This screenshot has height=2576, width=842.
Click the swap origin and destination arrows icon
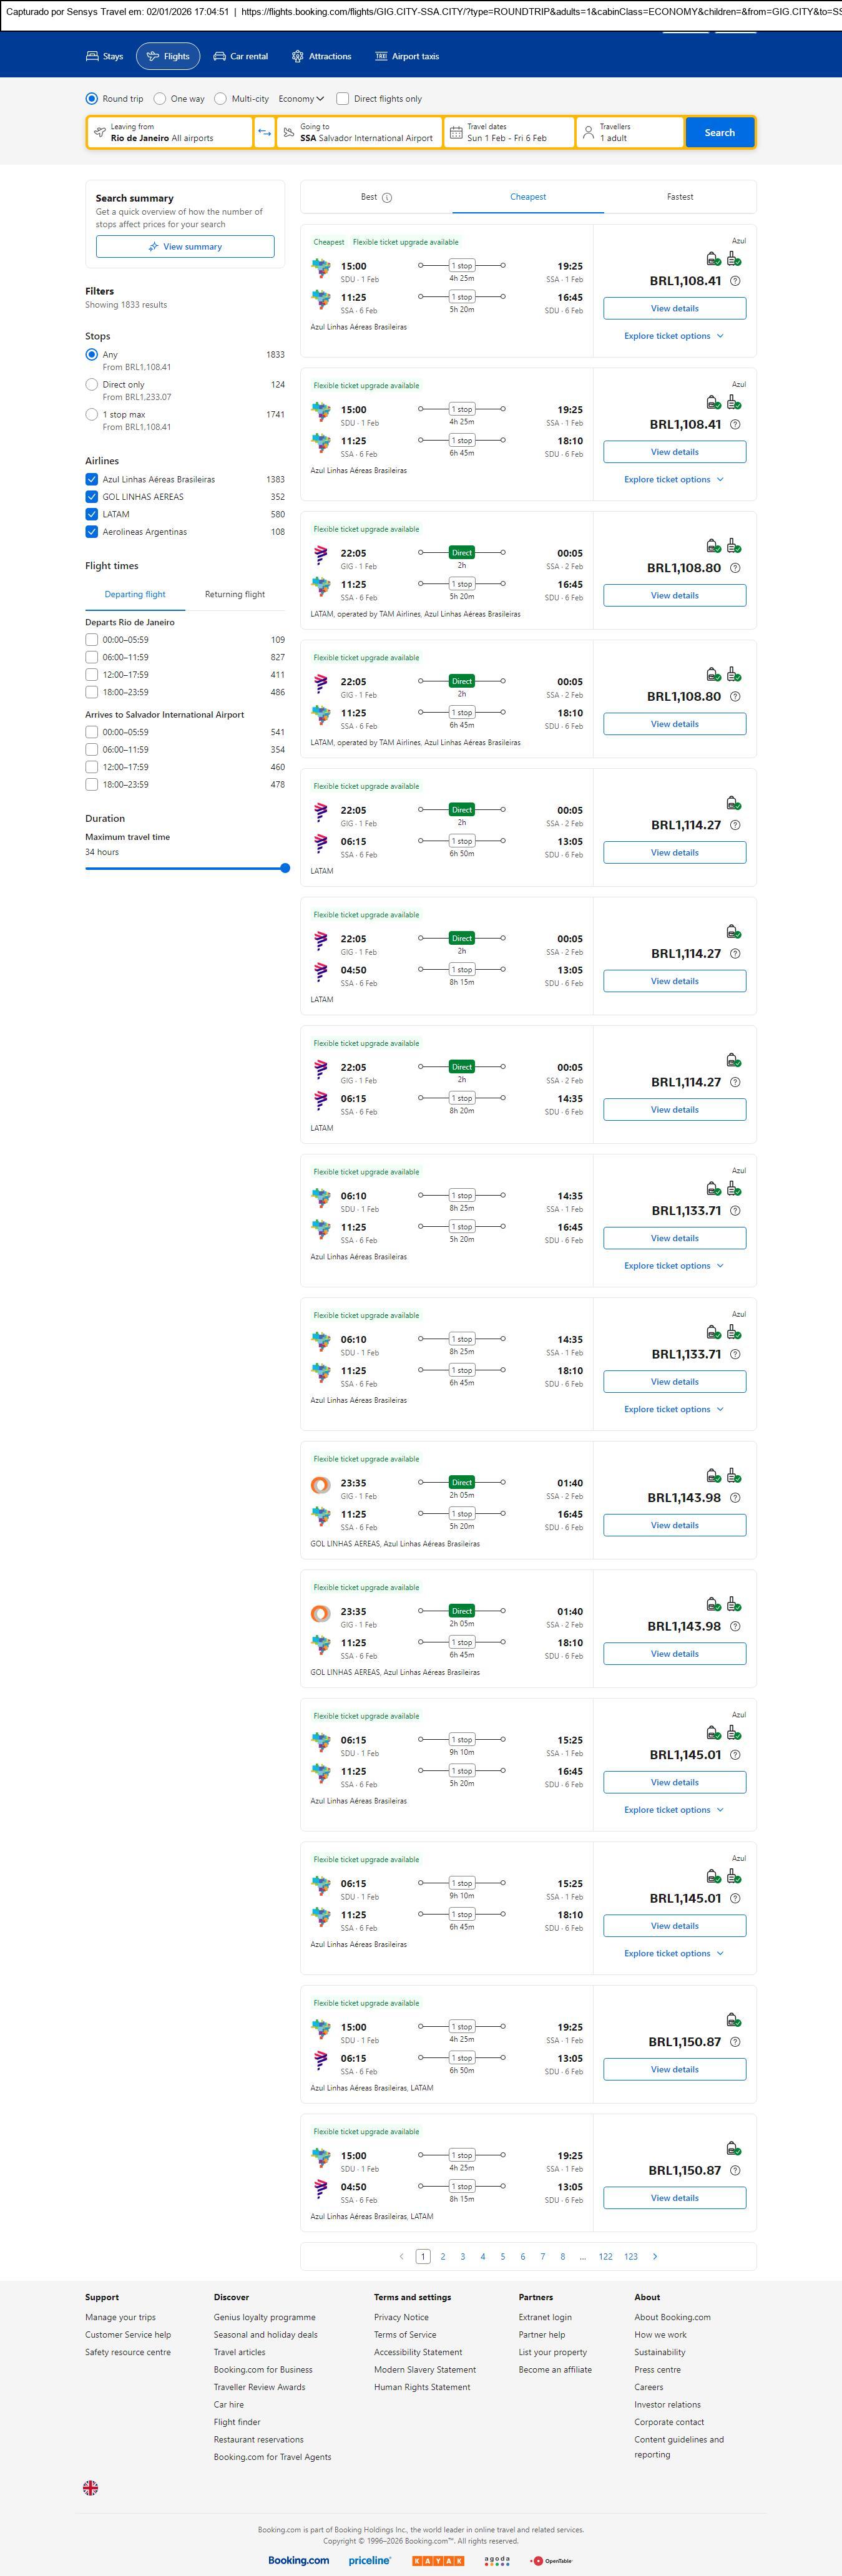pyautogui.click(x=264, y=132)
